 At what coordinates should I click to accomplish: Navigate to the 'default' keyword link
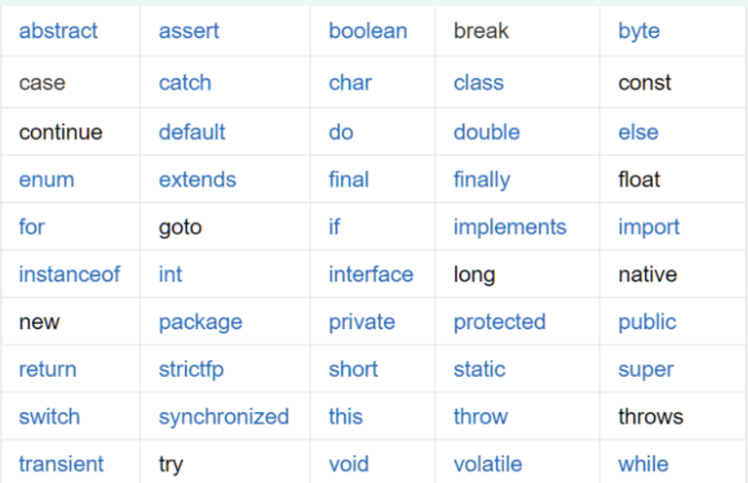[x=192, y=132]
